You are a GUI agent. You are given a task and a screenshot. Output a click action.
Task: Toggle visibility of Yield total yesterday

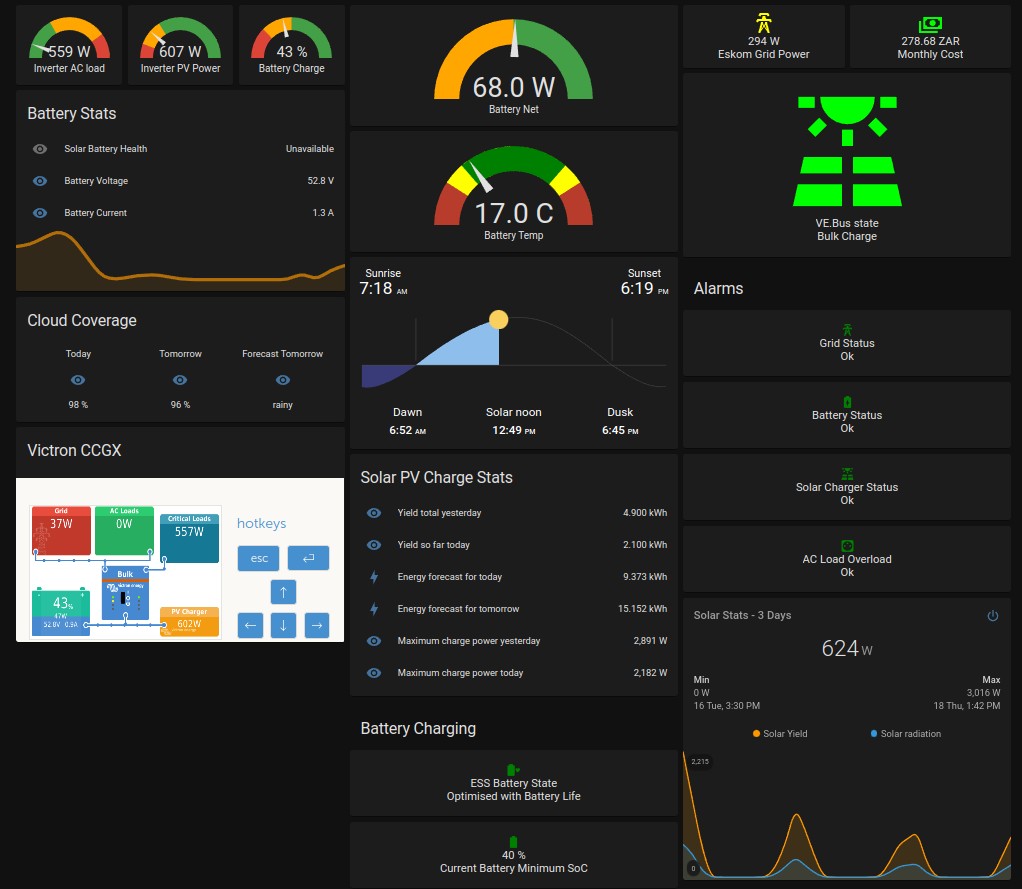pyautogui.click(x=373, y=512)
